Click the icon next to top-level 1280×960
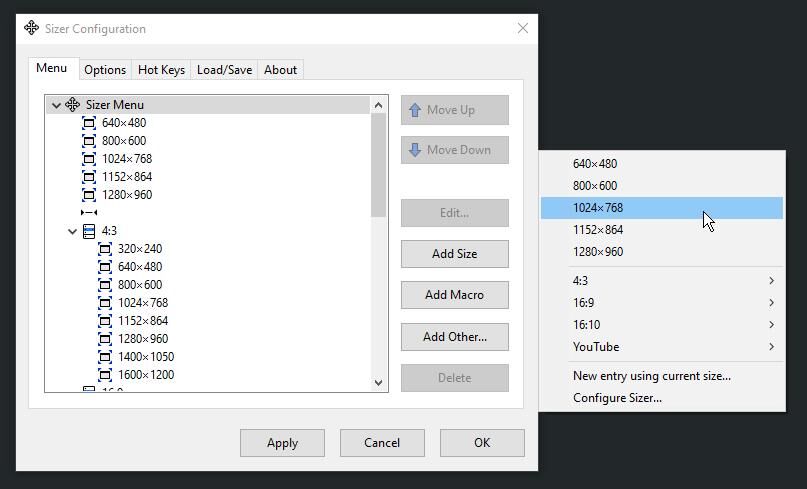This screenshot has width=807, height=489. tap(89, 195)
